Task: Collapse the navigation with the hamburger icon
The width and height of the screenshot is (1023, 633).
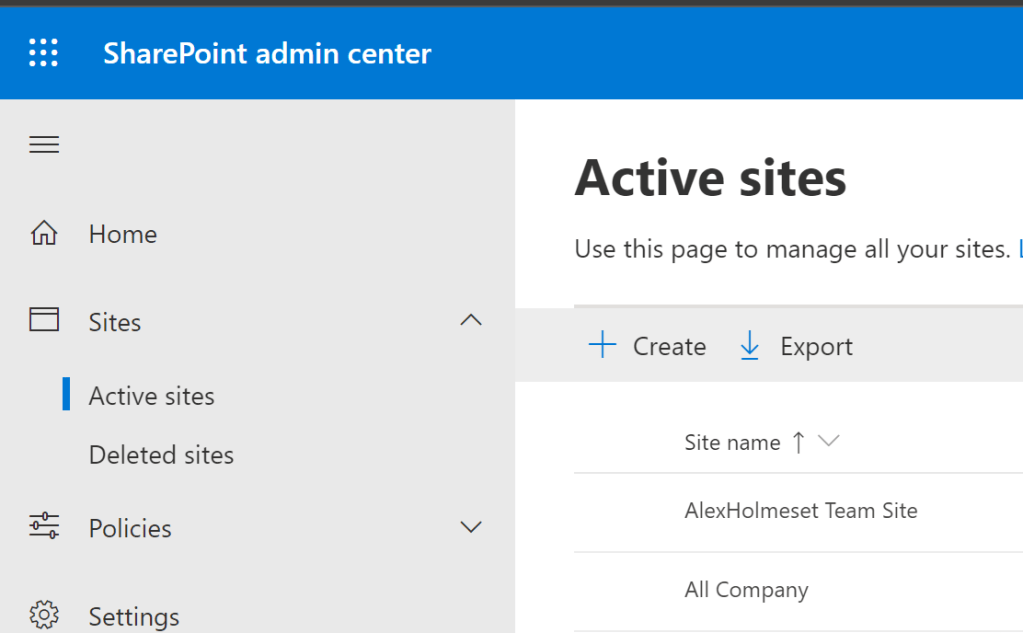Action: (43, 144)
